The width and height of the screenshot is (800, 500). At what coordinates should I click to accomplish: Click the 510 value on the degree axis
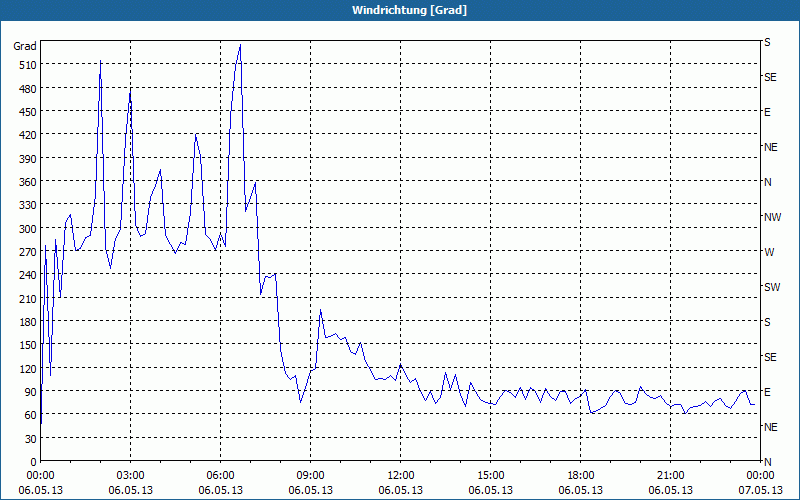[28, 65]
